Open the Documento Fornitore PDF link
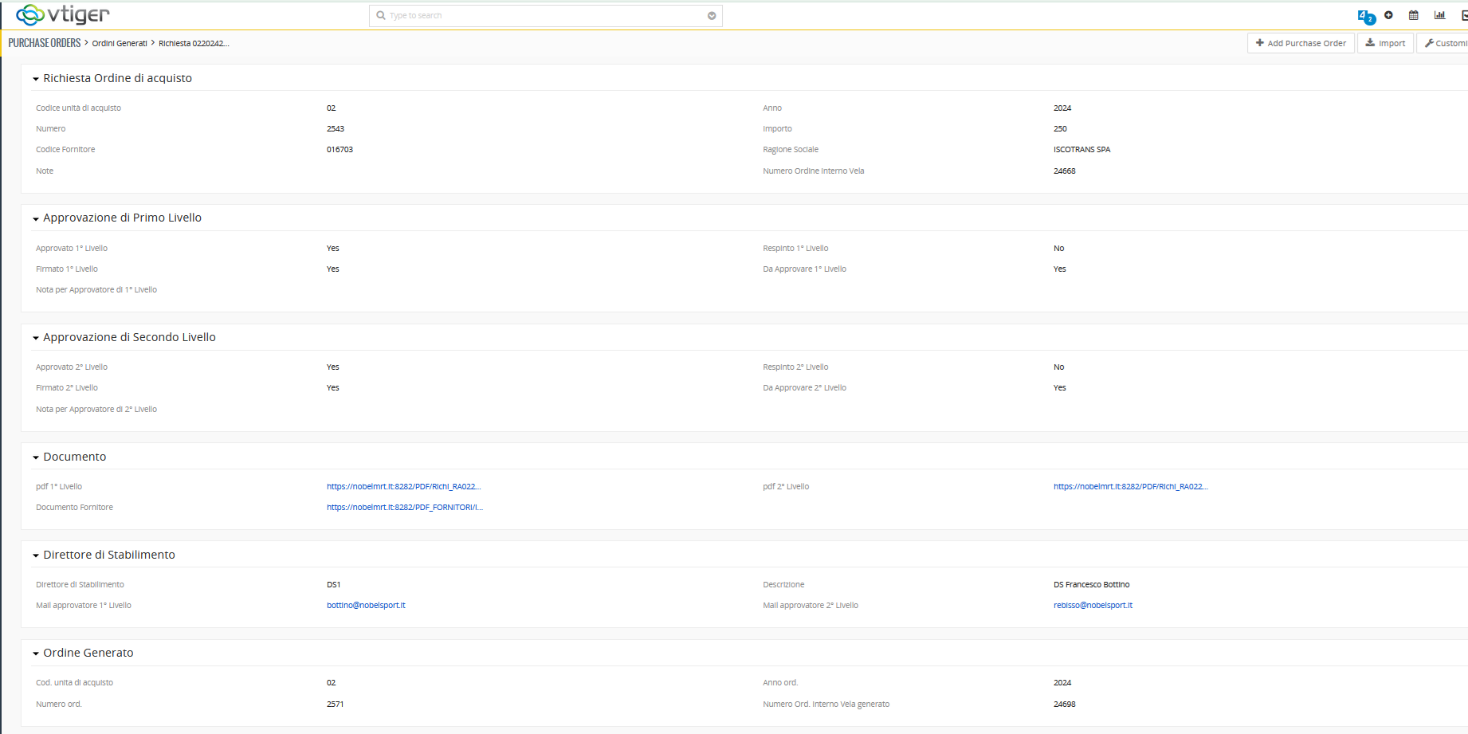 click(404, 507)
